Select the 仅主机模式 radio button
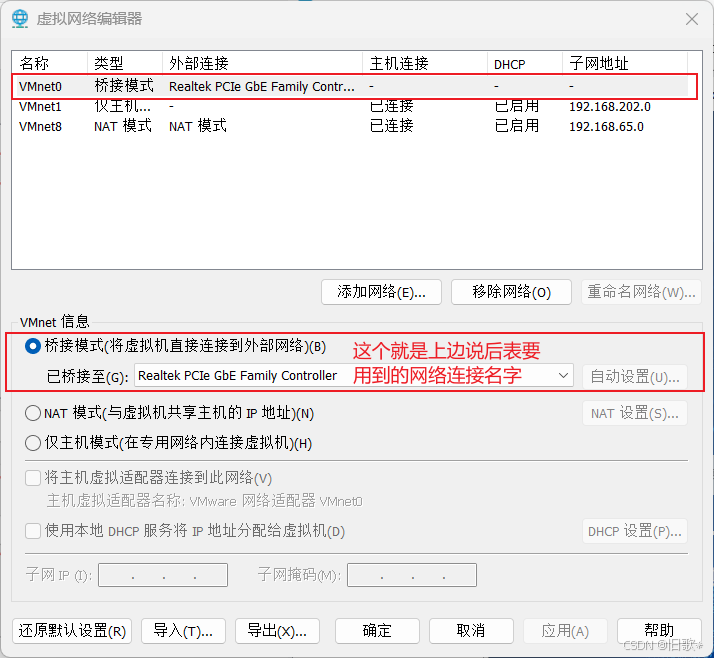Screen dimensions: 714x658 point(33,443)
